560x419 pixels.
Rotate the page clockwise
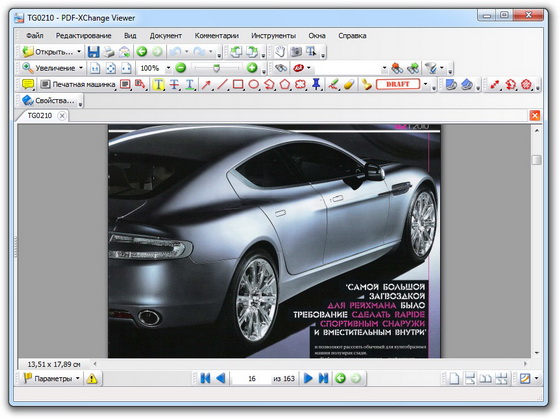[252, 52]
